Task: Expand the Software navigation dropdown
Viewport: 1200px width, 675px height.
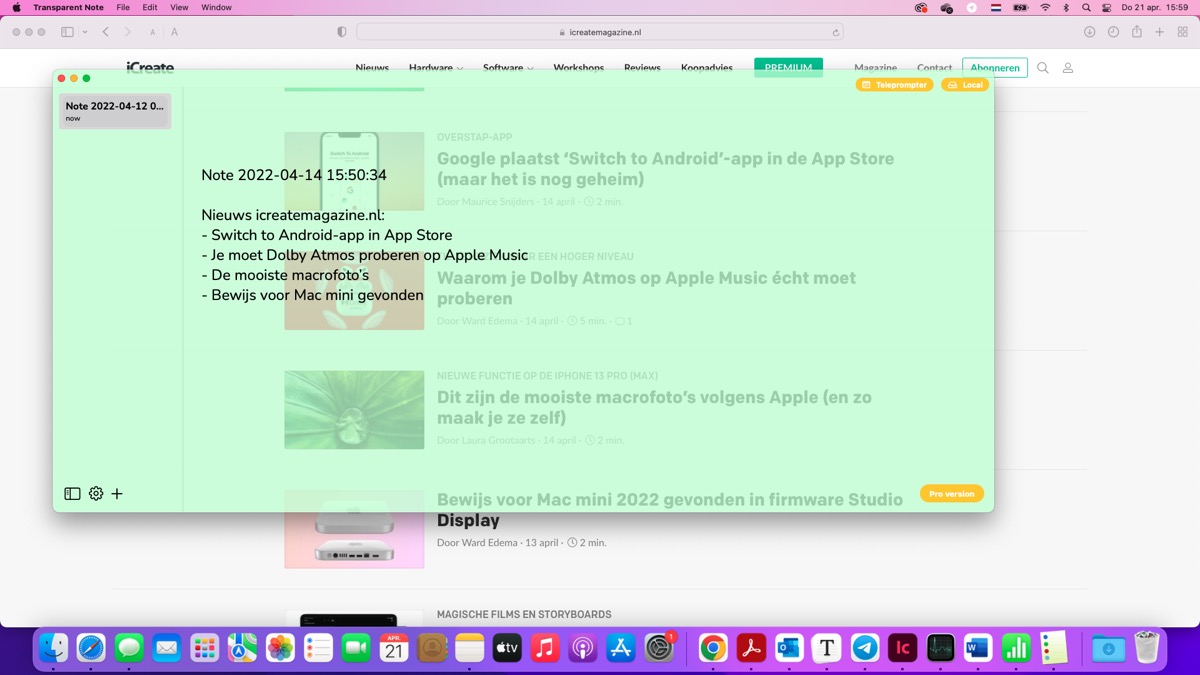Action: (507, 68)
